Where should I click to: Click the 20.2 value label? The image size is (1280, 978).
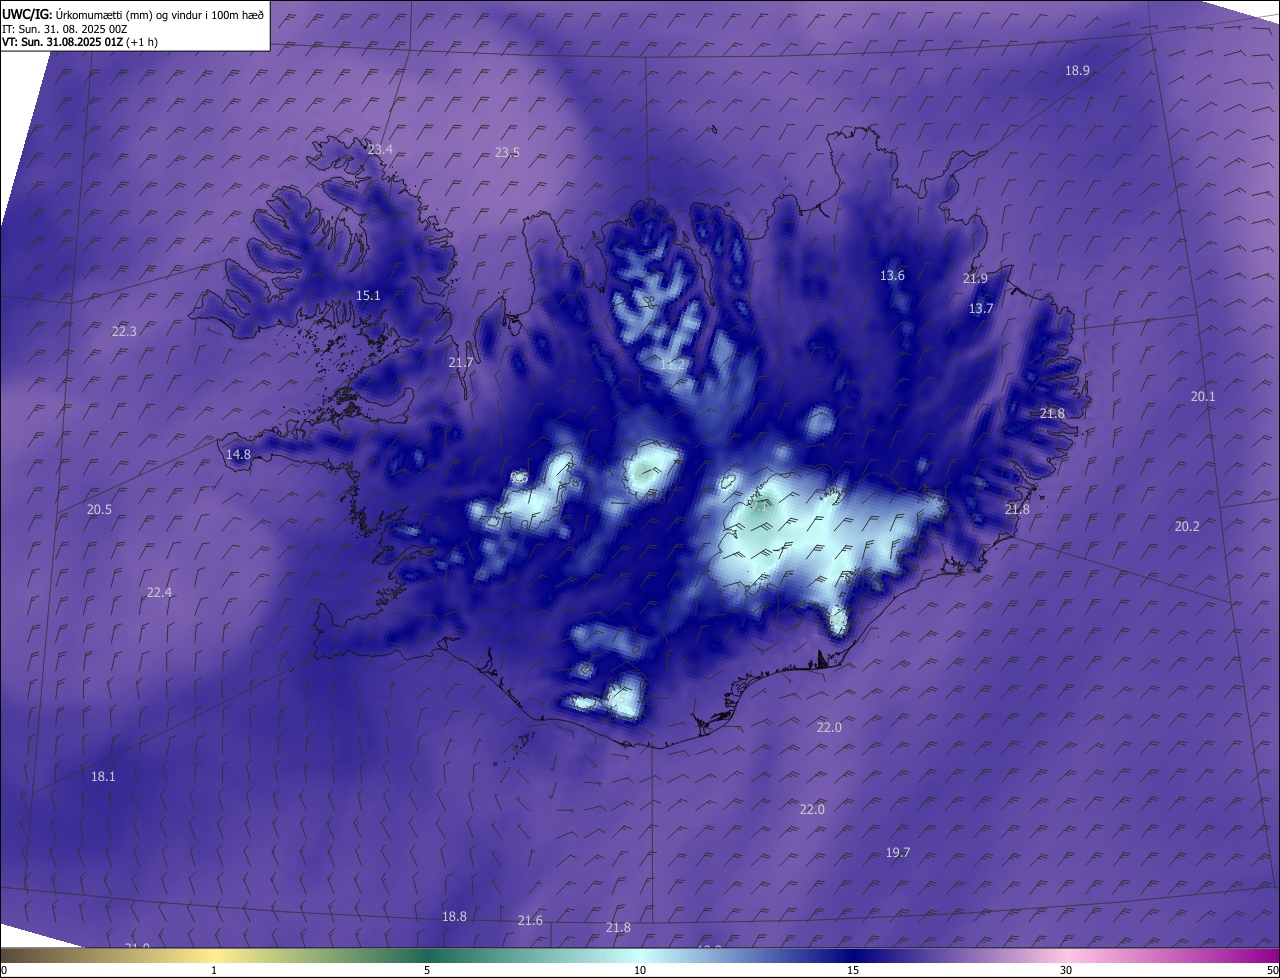coord(1187,526)
